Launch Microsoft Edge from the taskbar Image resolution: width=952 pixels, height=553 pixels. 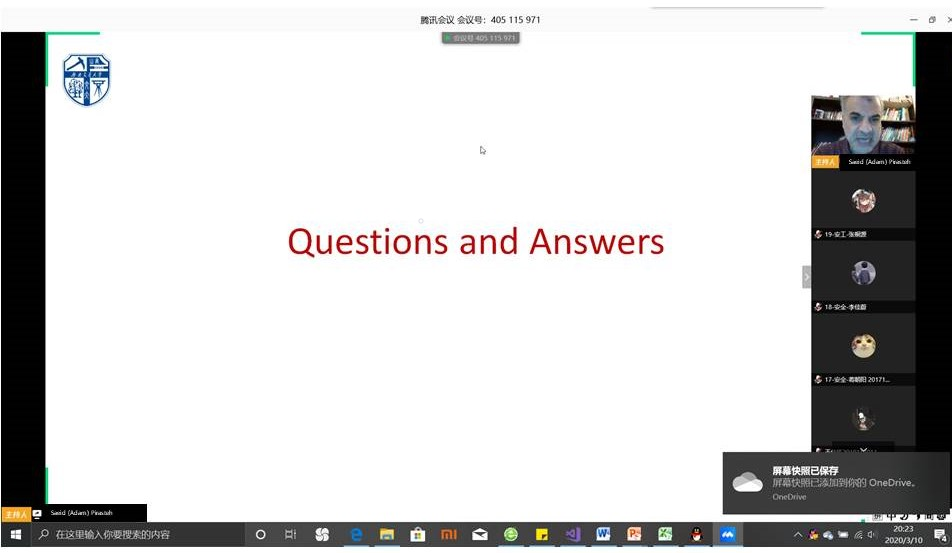click(355, 535)
